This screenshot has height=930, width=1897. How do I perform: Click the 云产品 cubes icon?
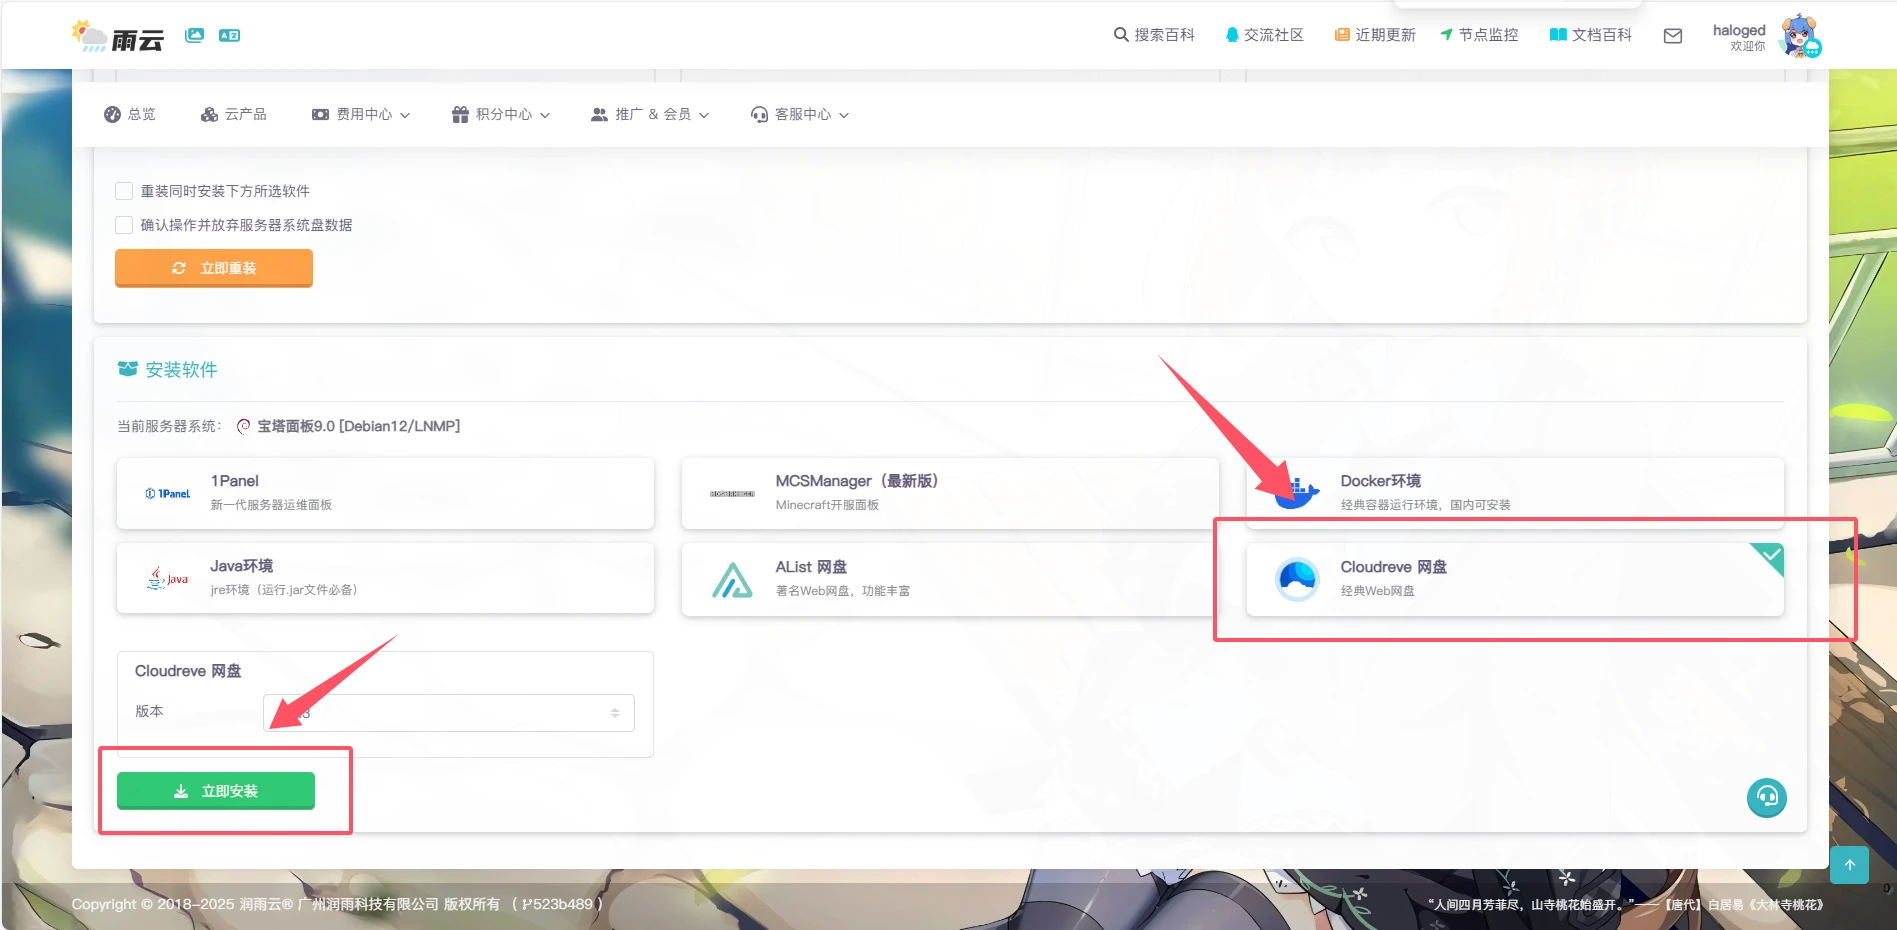(209, 114)
